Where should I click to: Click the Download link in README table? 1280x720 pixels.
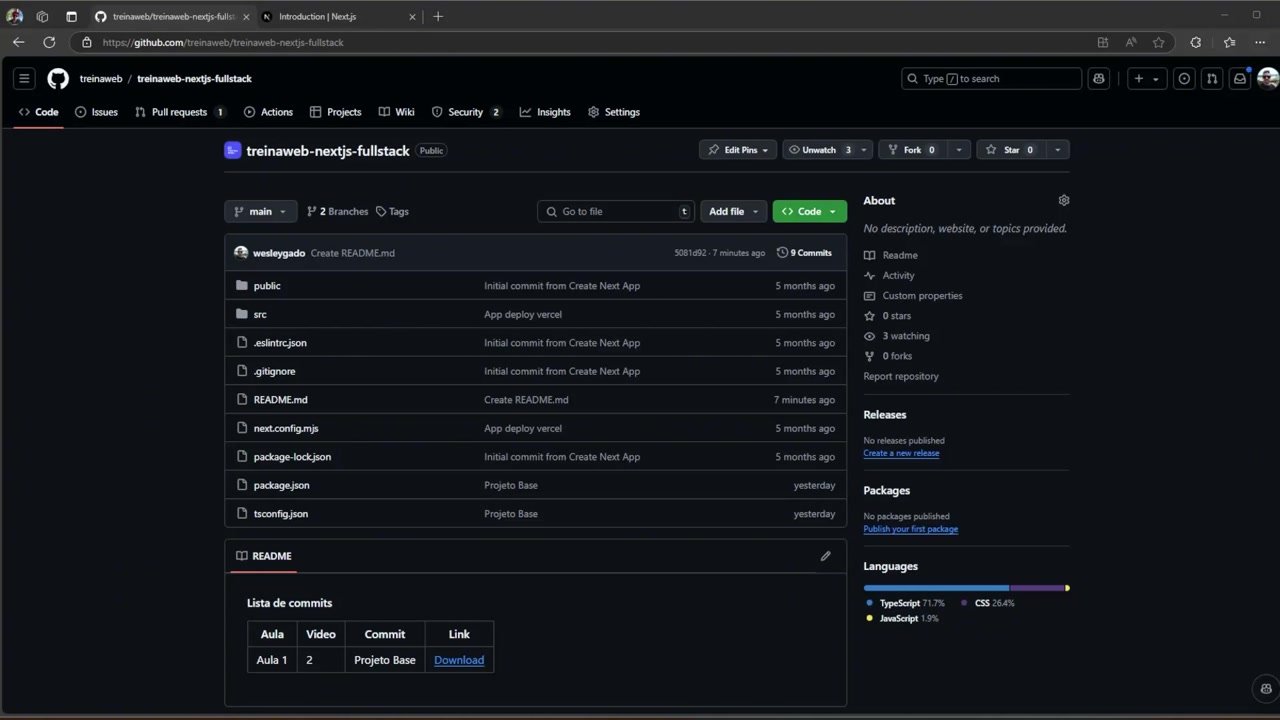tap(459, 660)
